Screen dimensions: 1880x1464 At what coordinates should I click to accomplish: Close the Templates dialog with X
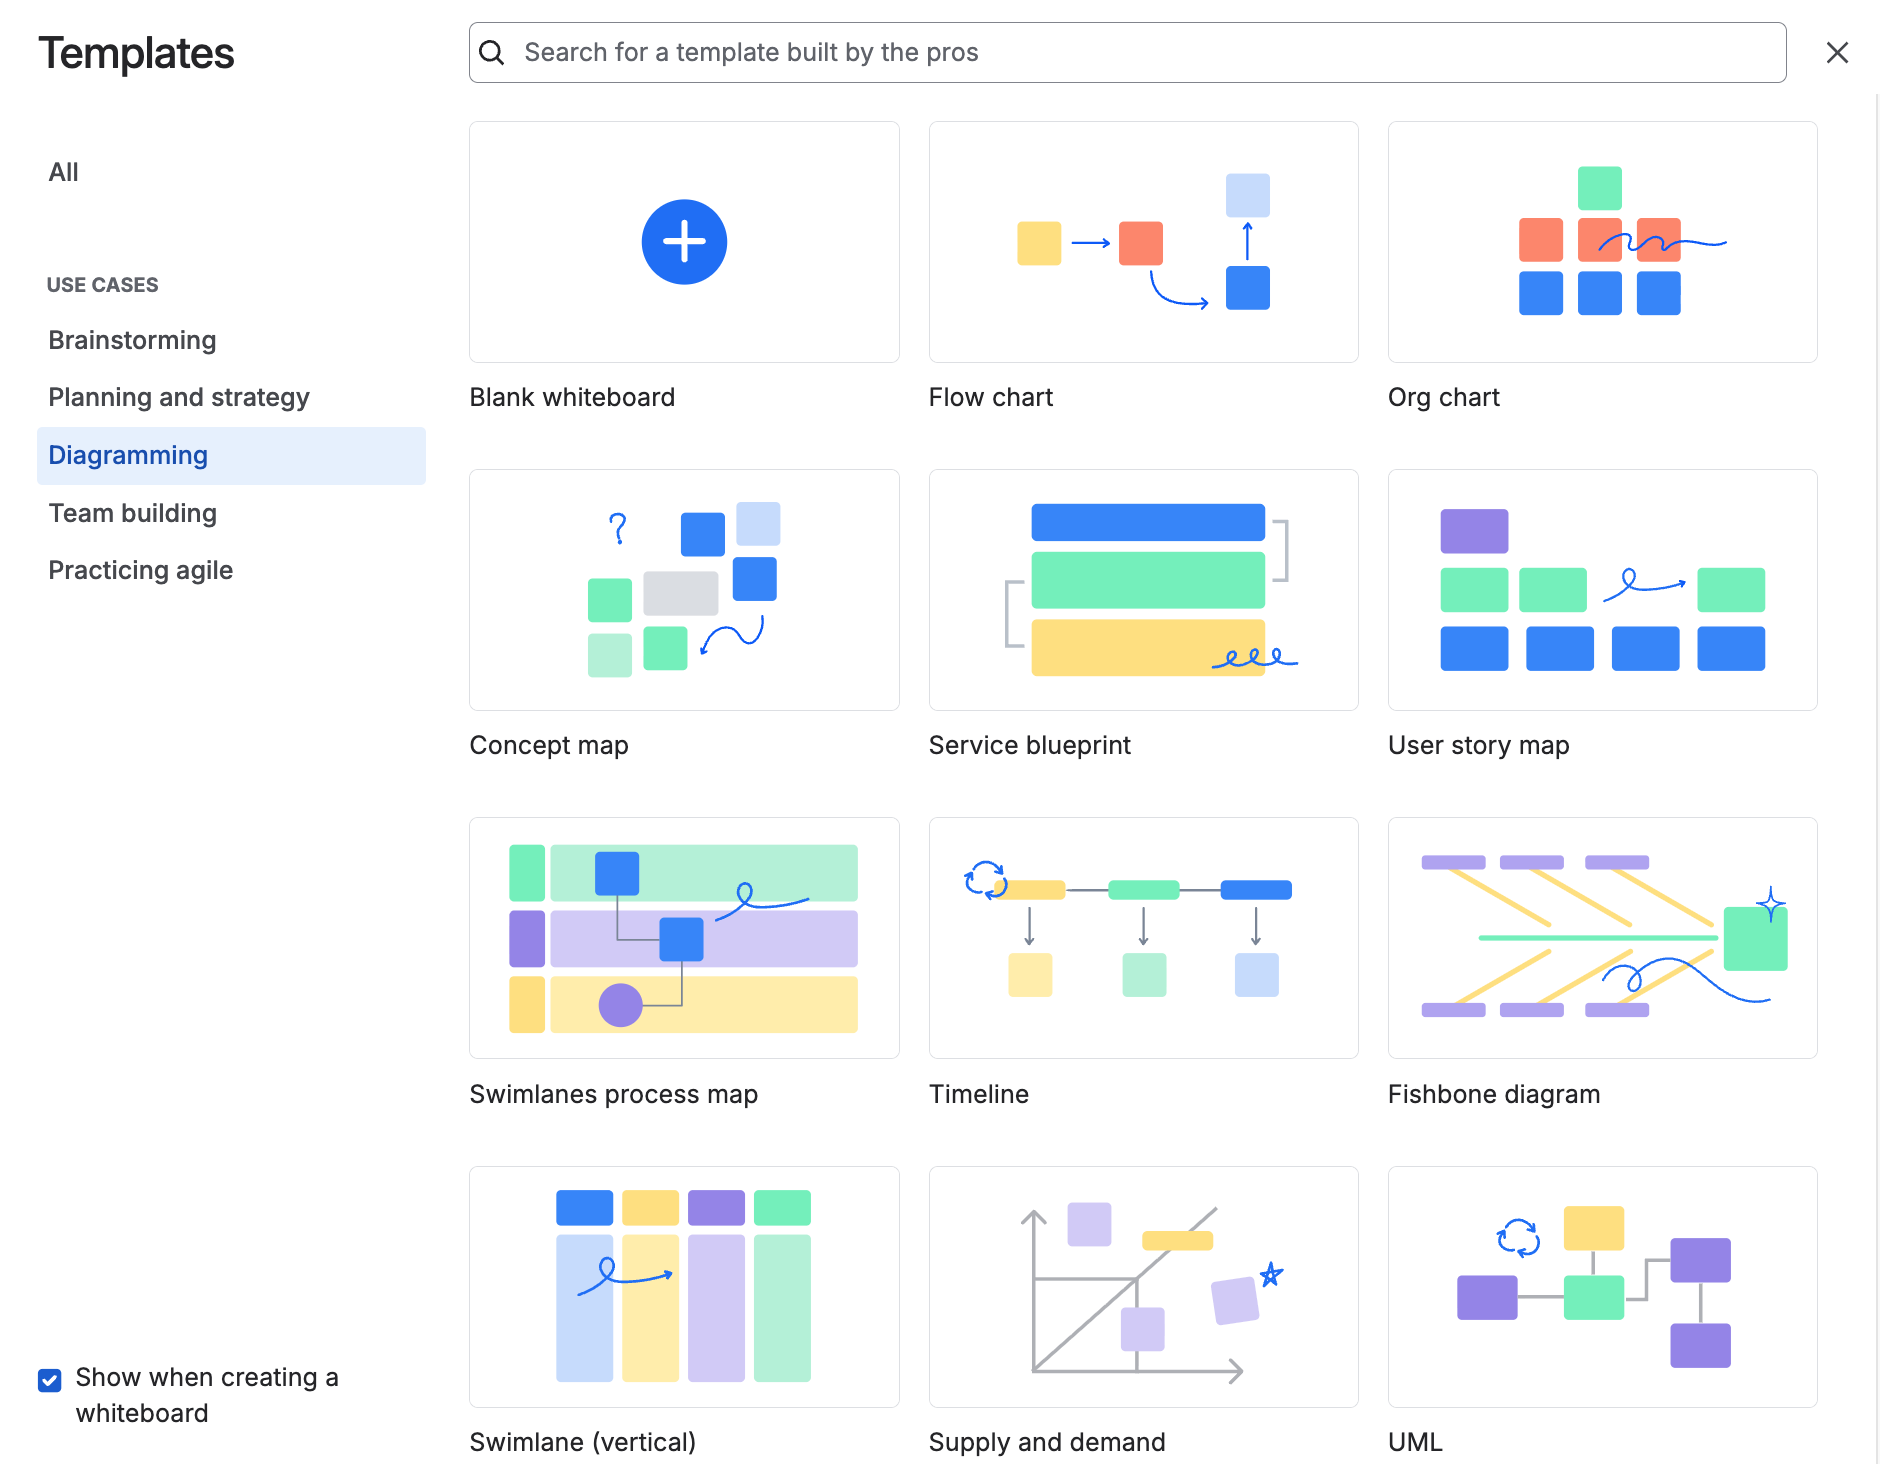[x=1837, y=52]
